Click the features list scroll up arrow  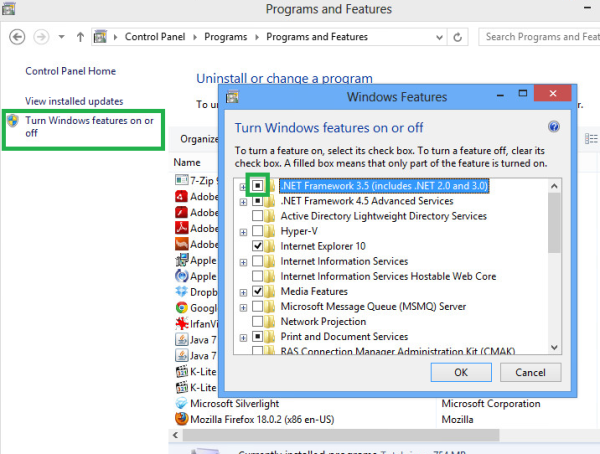tap(554, 186)
